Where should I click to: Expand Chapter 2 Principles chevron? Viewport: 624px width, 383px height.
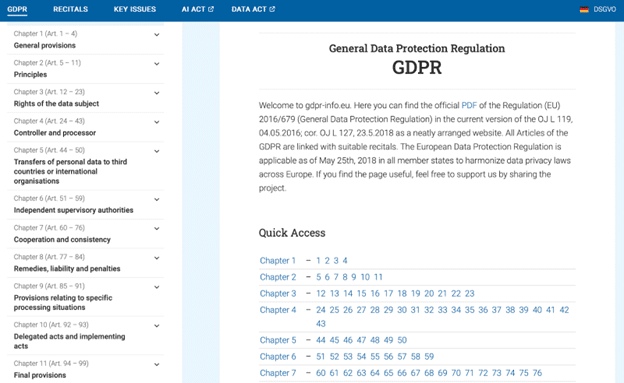click(157, 64)
